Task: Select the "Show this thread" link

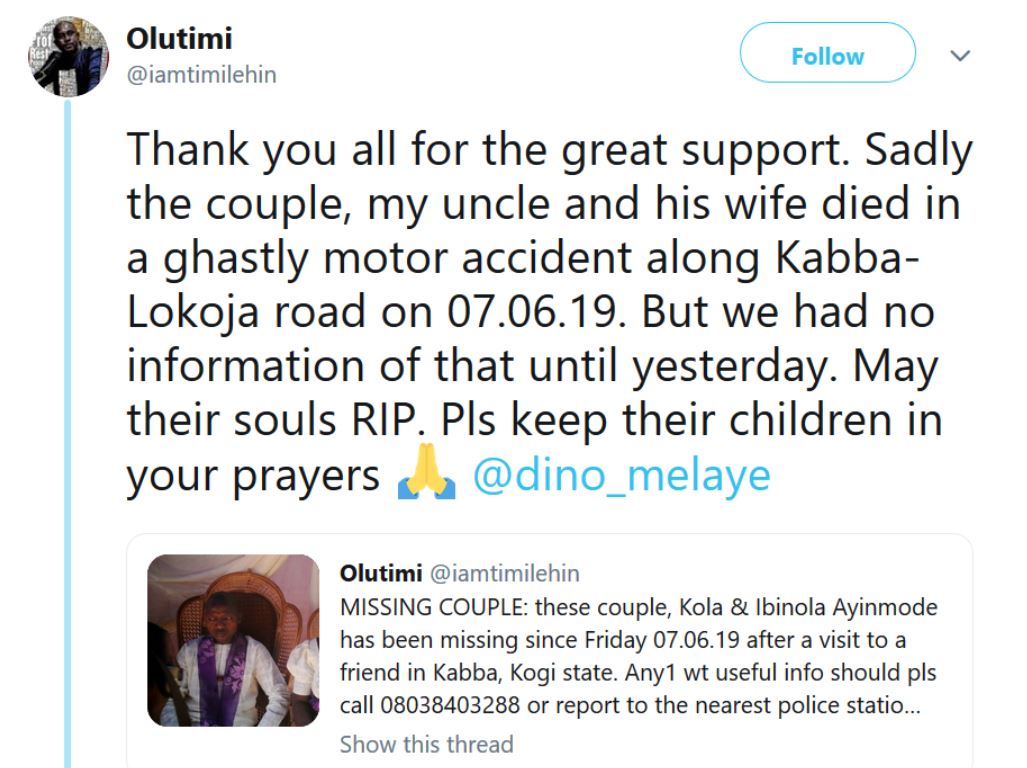Action: 426,744
